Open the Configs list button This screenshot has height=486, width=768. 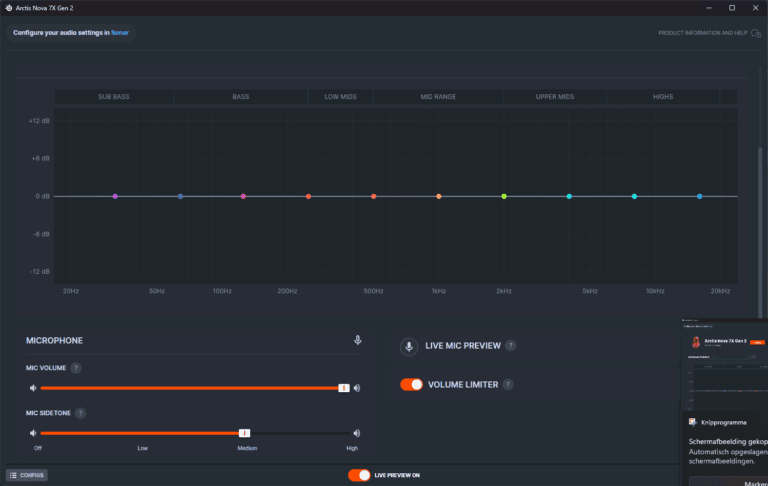[27, 475]
